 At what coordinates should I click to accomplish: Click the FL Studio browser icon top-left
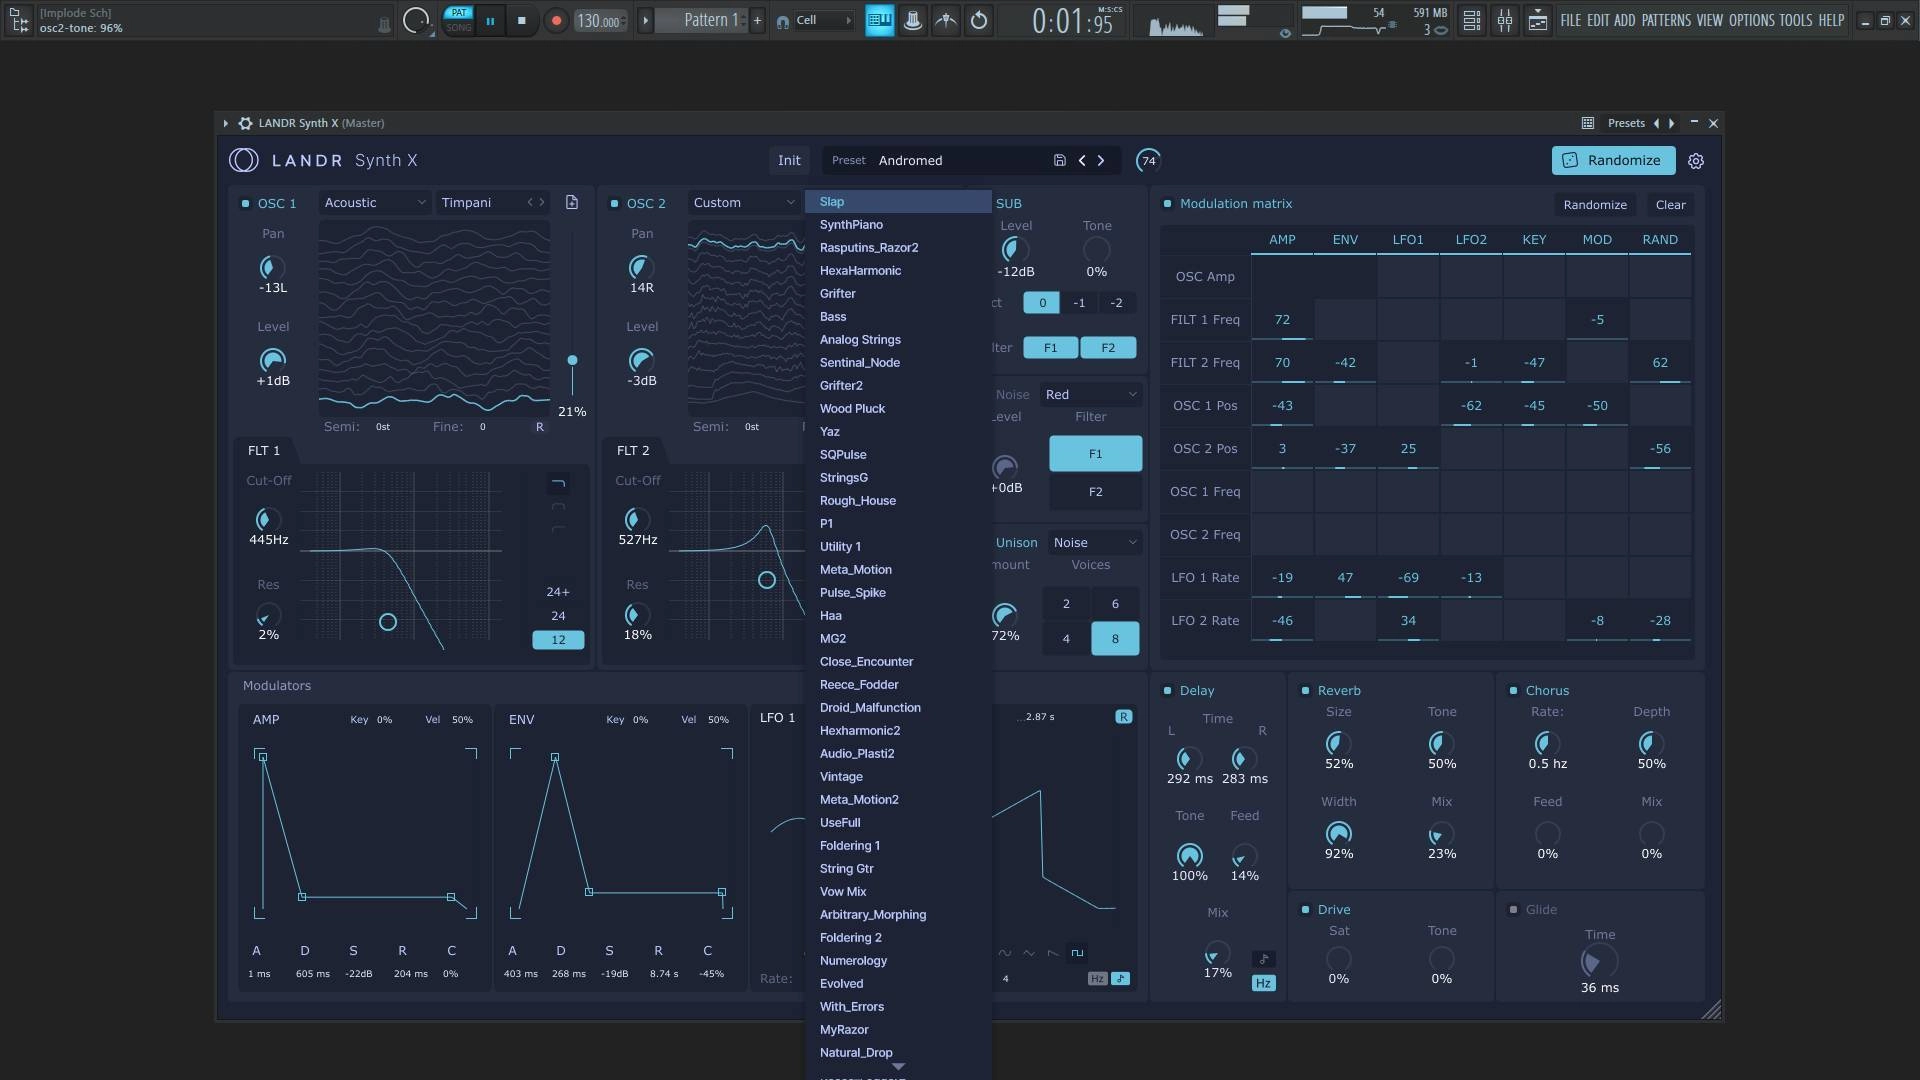point(19,20)
